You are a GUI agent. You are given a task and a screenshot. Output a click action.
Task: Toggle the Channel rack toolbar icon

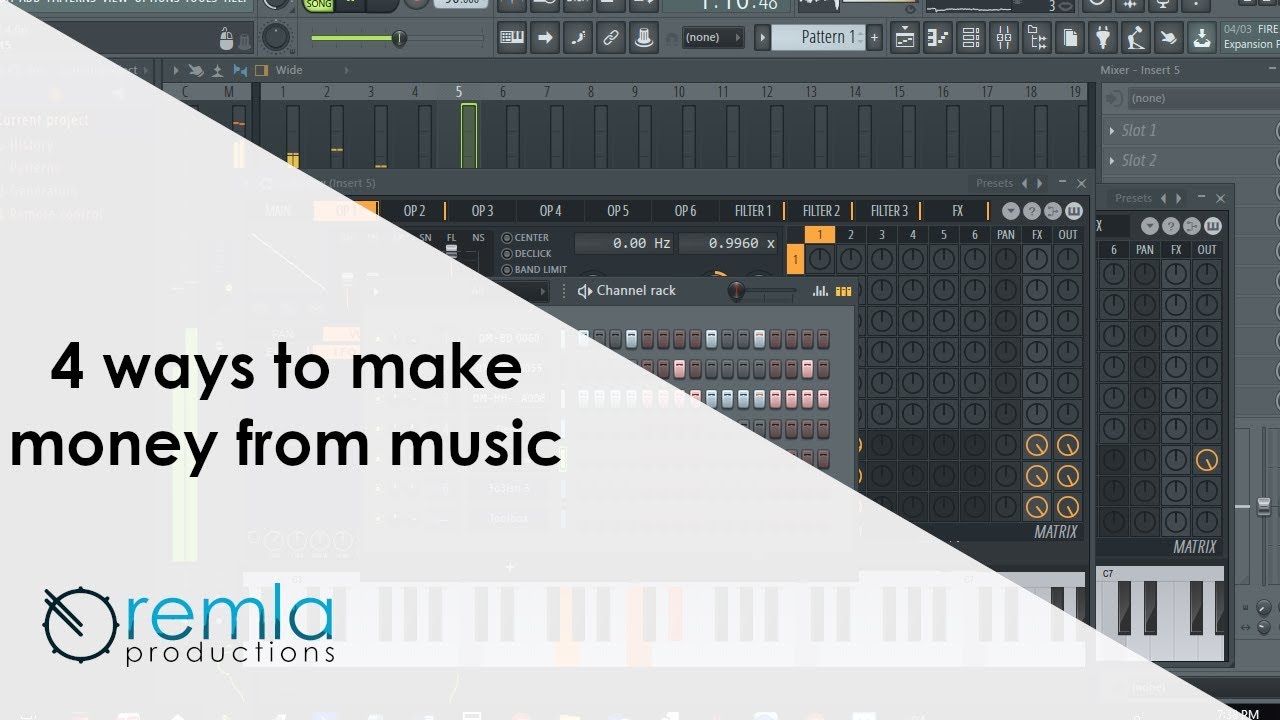tap(971, 39)
